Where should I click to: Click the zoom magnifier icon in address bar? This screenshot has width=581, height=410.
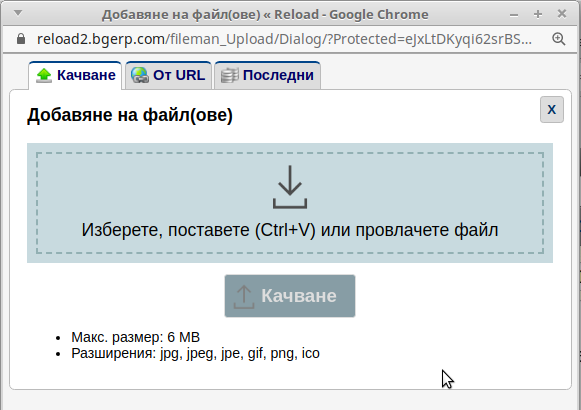click(x=558, y=39)
